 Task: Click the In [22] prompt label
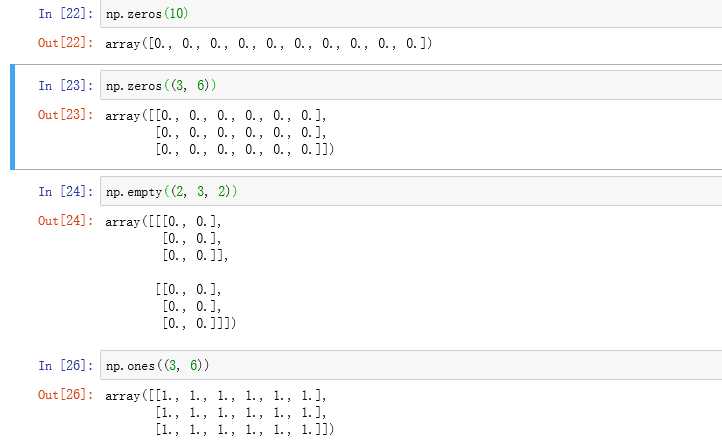(x=66, y=13)
